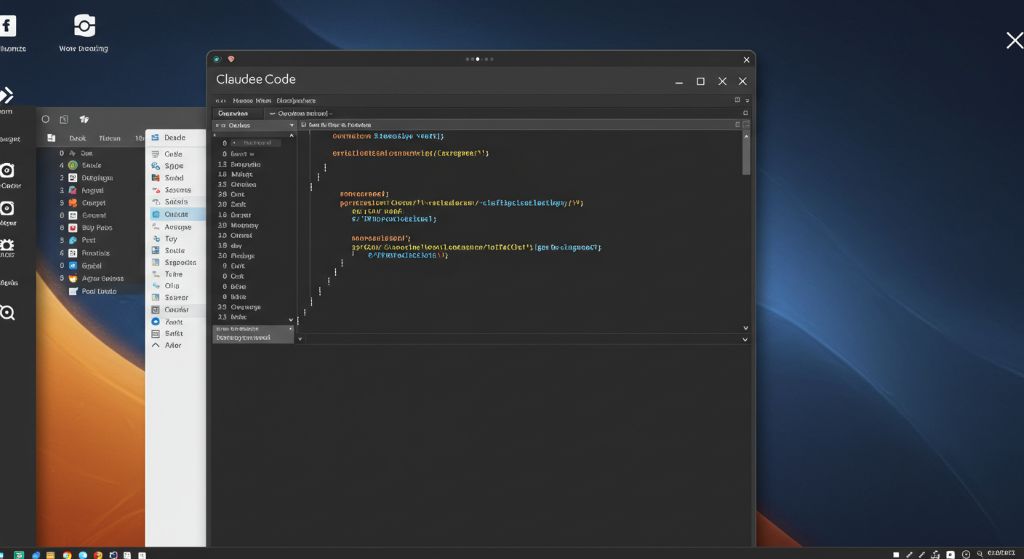Image resolution: width=1024 pixels, height=559 pixels.
Task: Click the small square icon at right of tab row
Action: coord(745,113)
